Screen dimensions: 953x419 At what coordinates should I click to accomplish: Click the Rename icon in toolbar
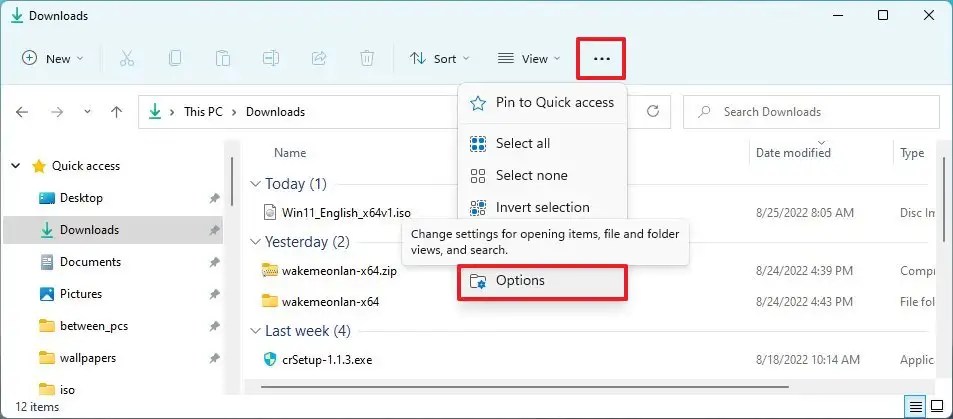pyautogui.click(x=271, y=59)
